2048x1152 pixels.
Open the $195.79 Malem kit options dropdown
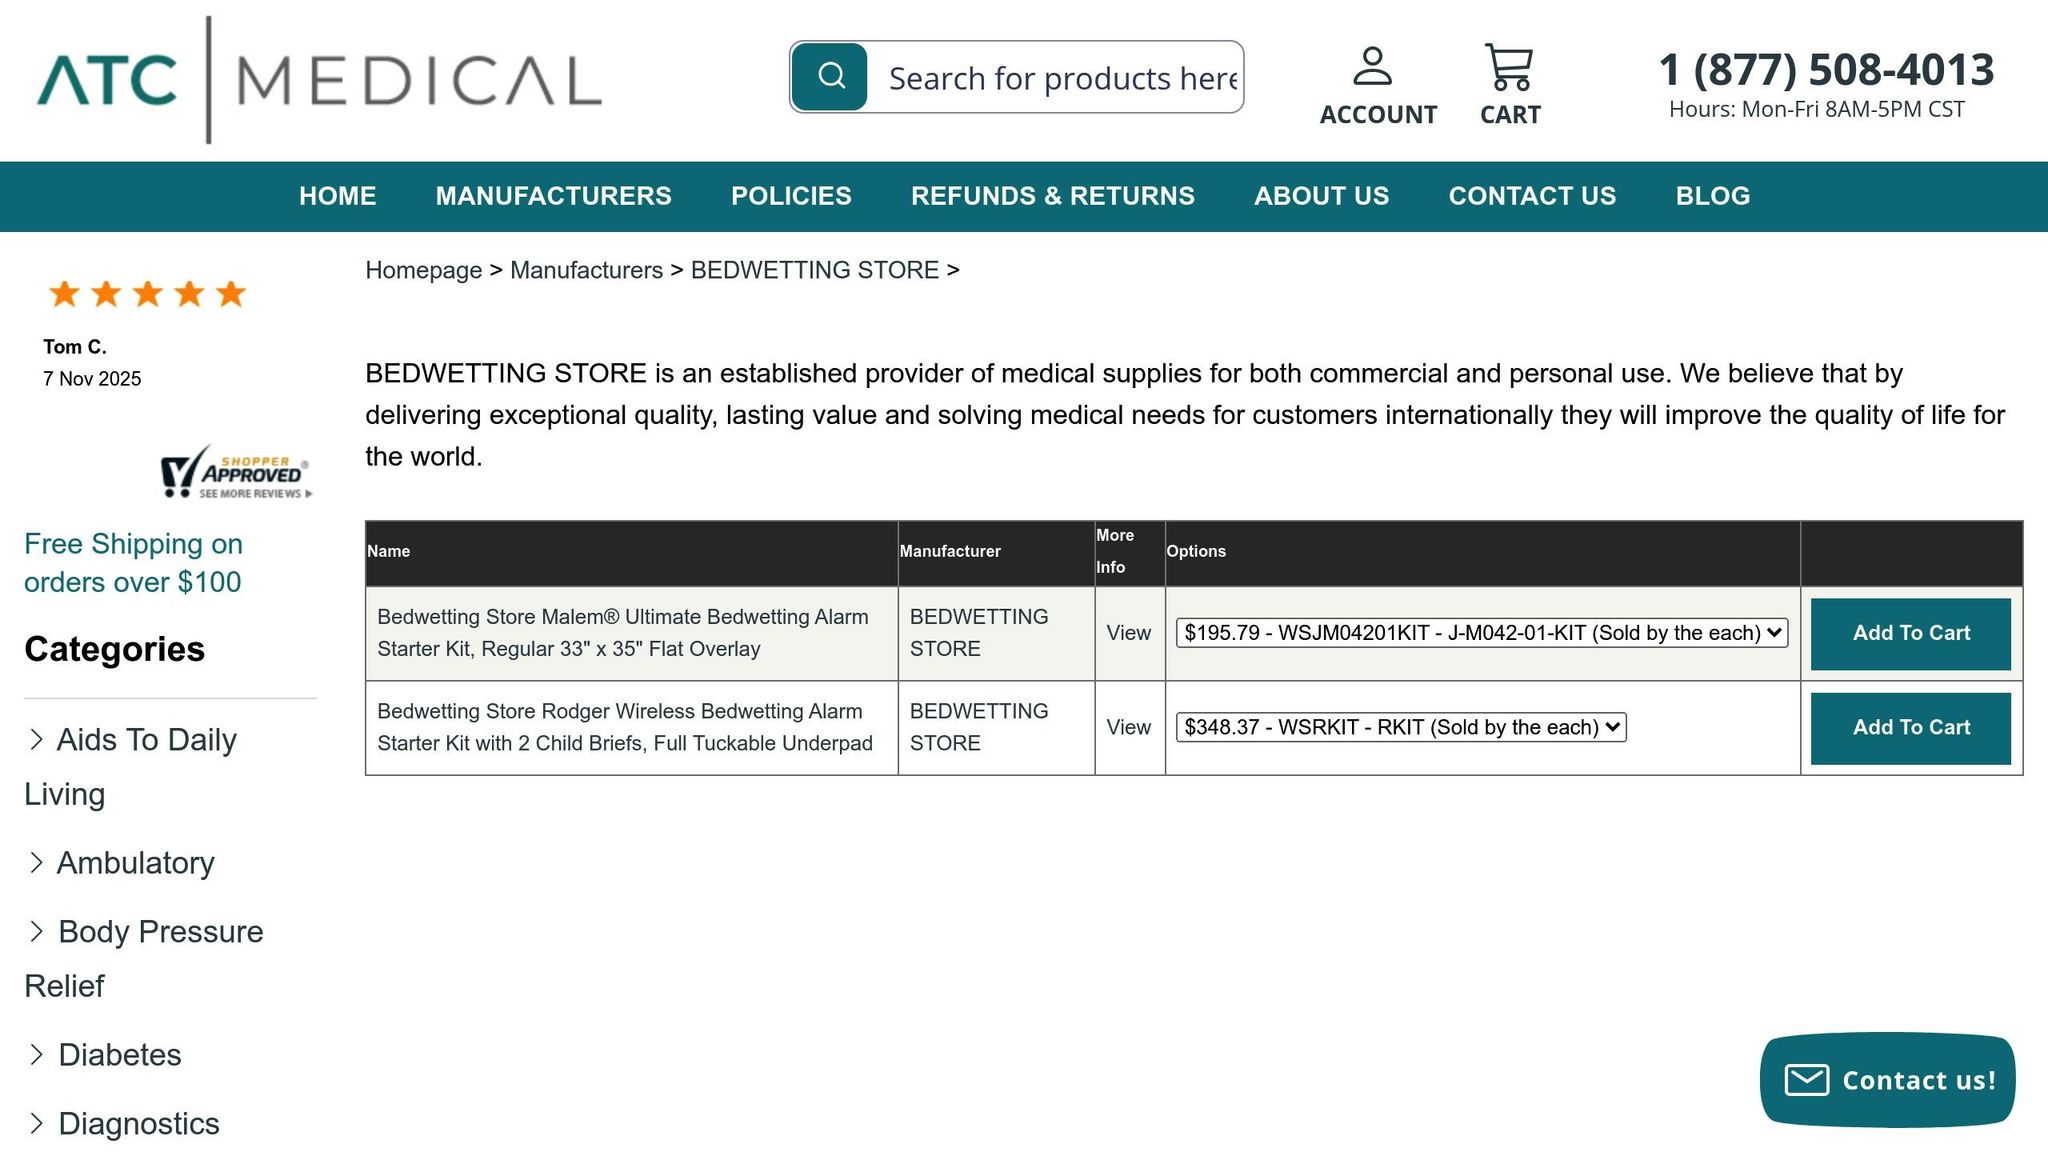(x=1481, y=633)
